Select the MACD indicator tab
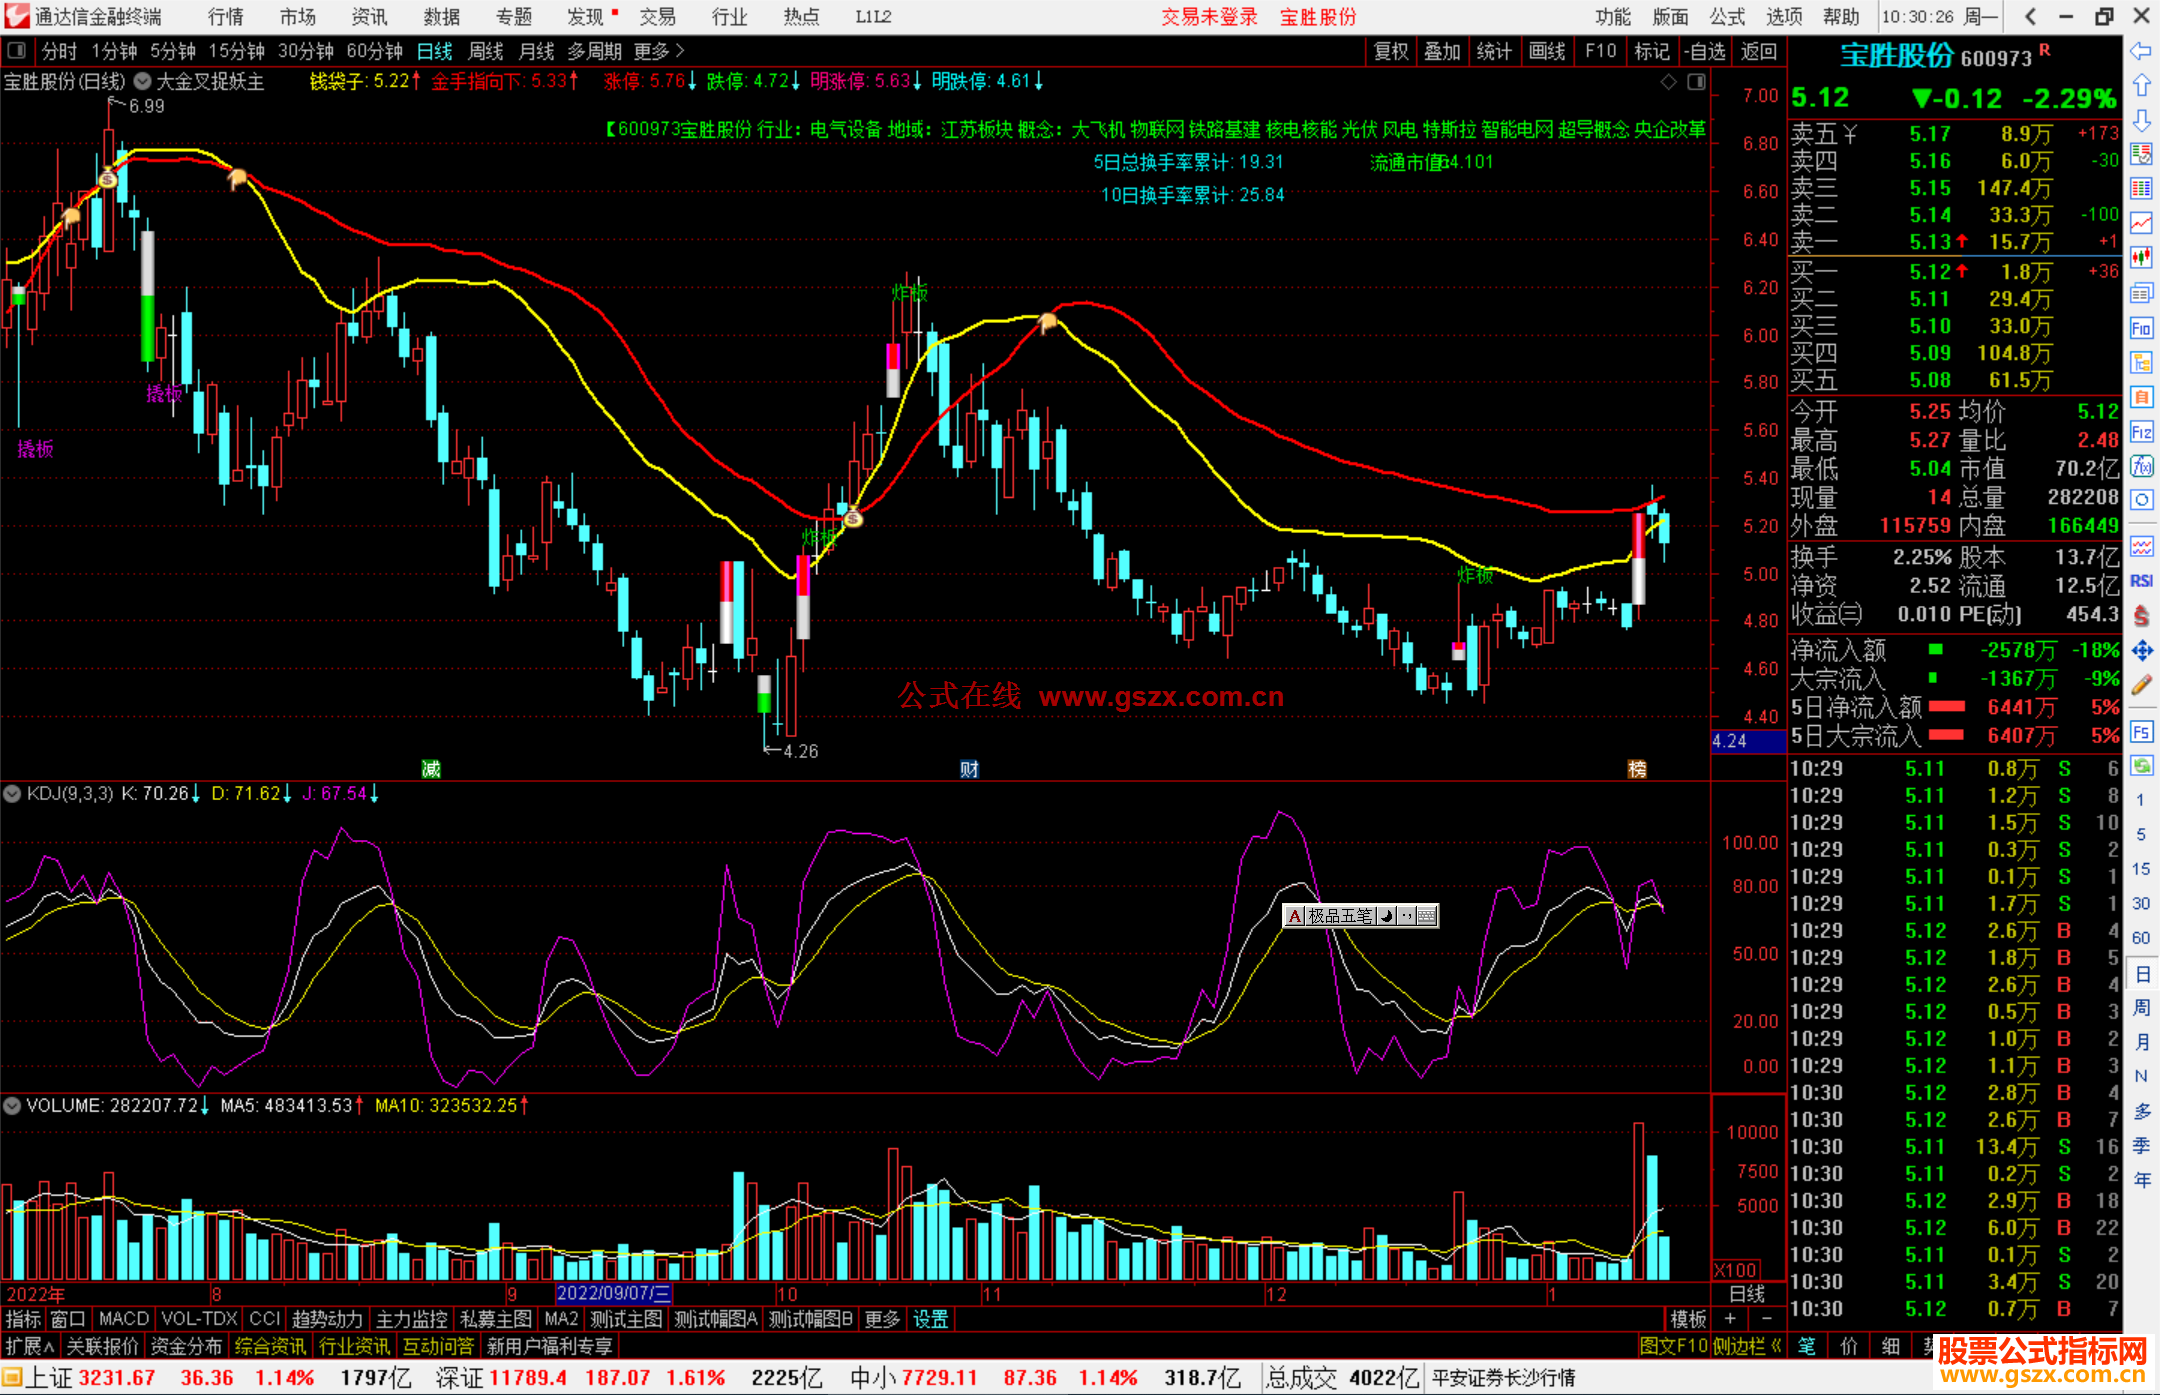 124,1319
